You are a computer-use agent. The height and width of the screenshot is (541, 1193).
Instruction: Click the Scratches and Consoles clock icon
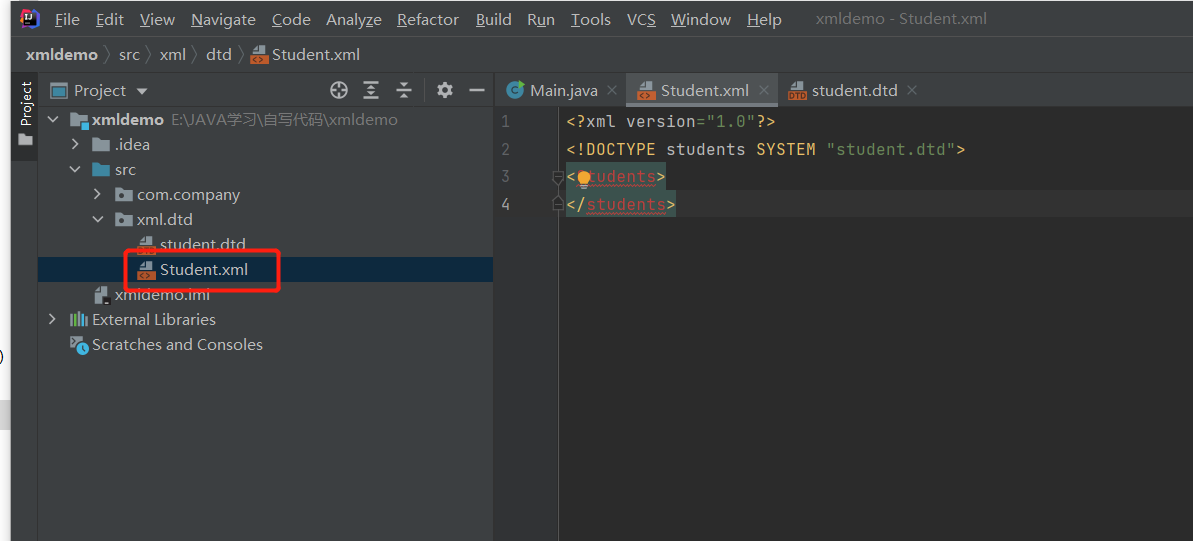click(79, 345)
